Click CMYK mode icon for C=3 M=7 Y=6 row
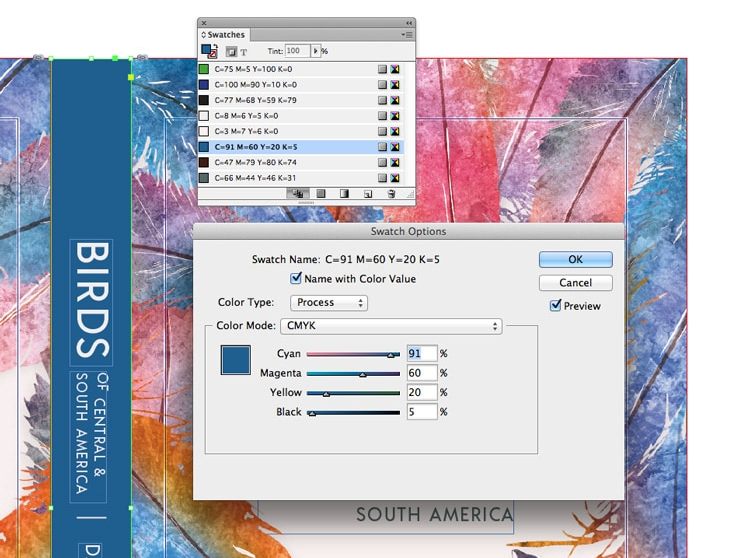The image size is (750, 558). click(x=395, y=131)
